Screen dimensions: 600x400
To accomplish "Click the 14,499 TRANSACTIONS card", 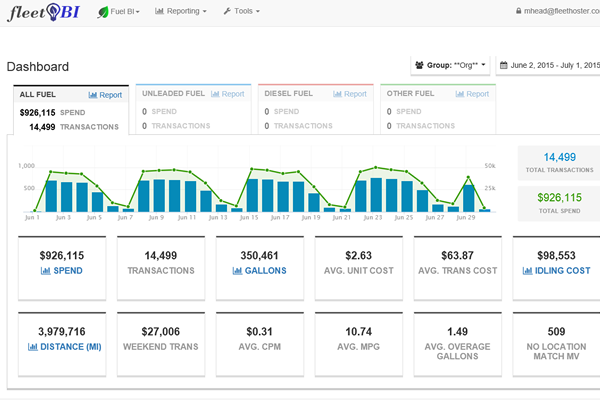I will [x=161, y=268].
